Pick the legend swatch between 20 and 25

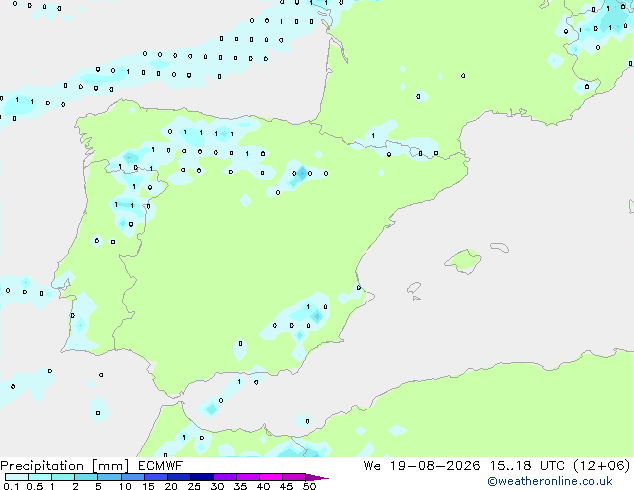tap(178, 477)
